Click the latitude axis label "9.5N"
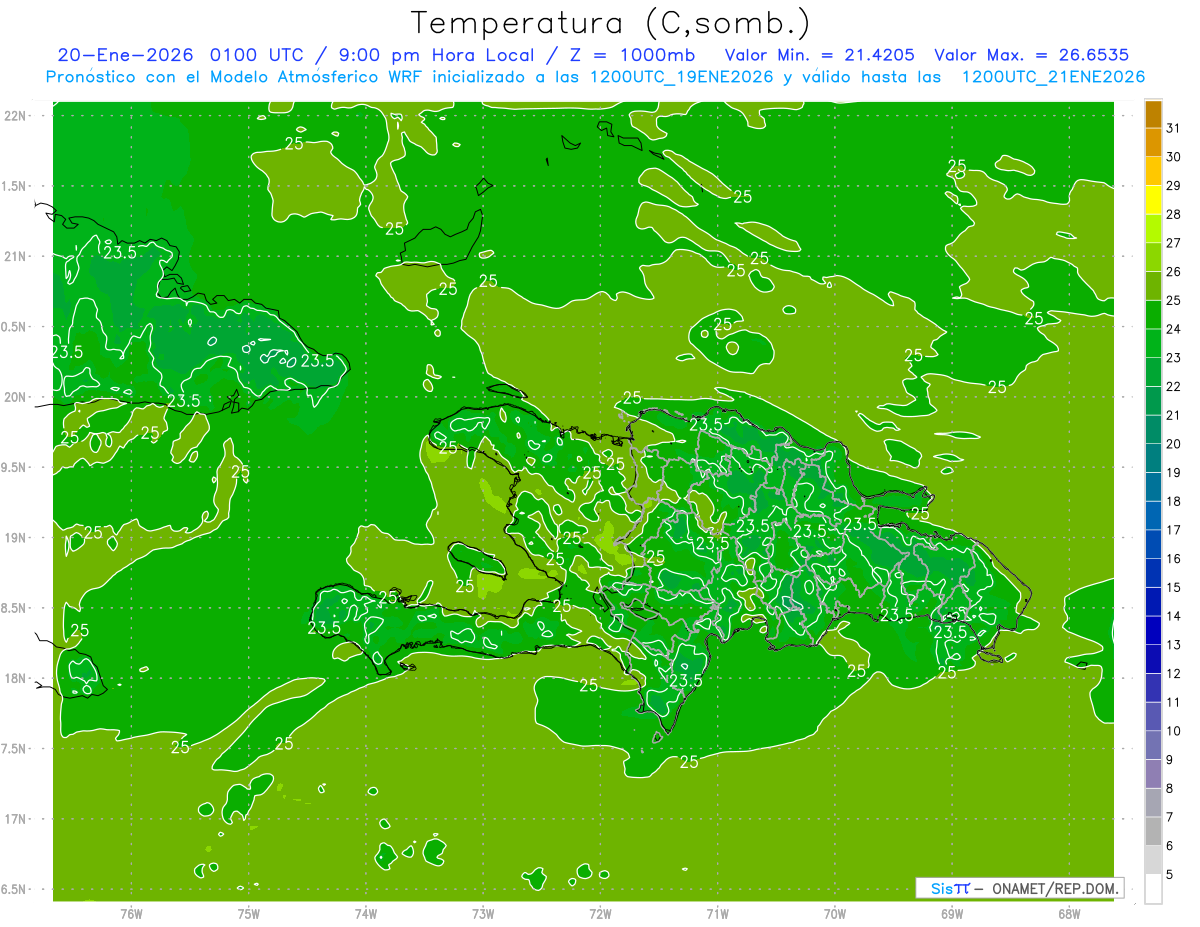Screen dimensions: 1200x927 tap(15, 468)
